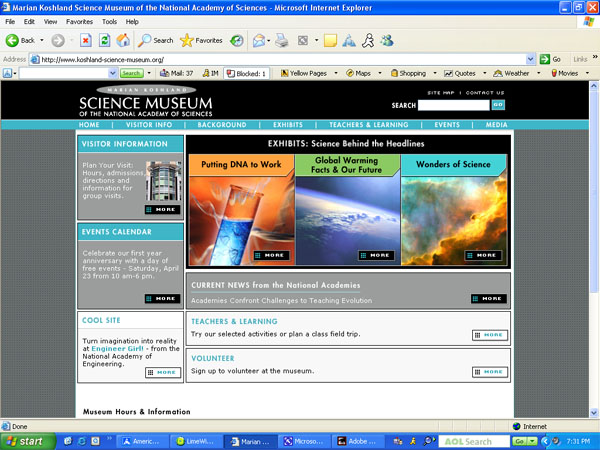Click the Engineer Girl! link
The image size is (600, 450).
117,349
